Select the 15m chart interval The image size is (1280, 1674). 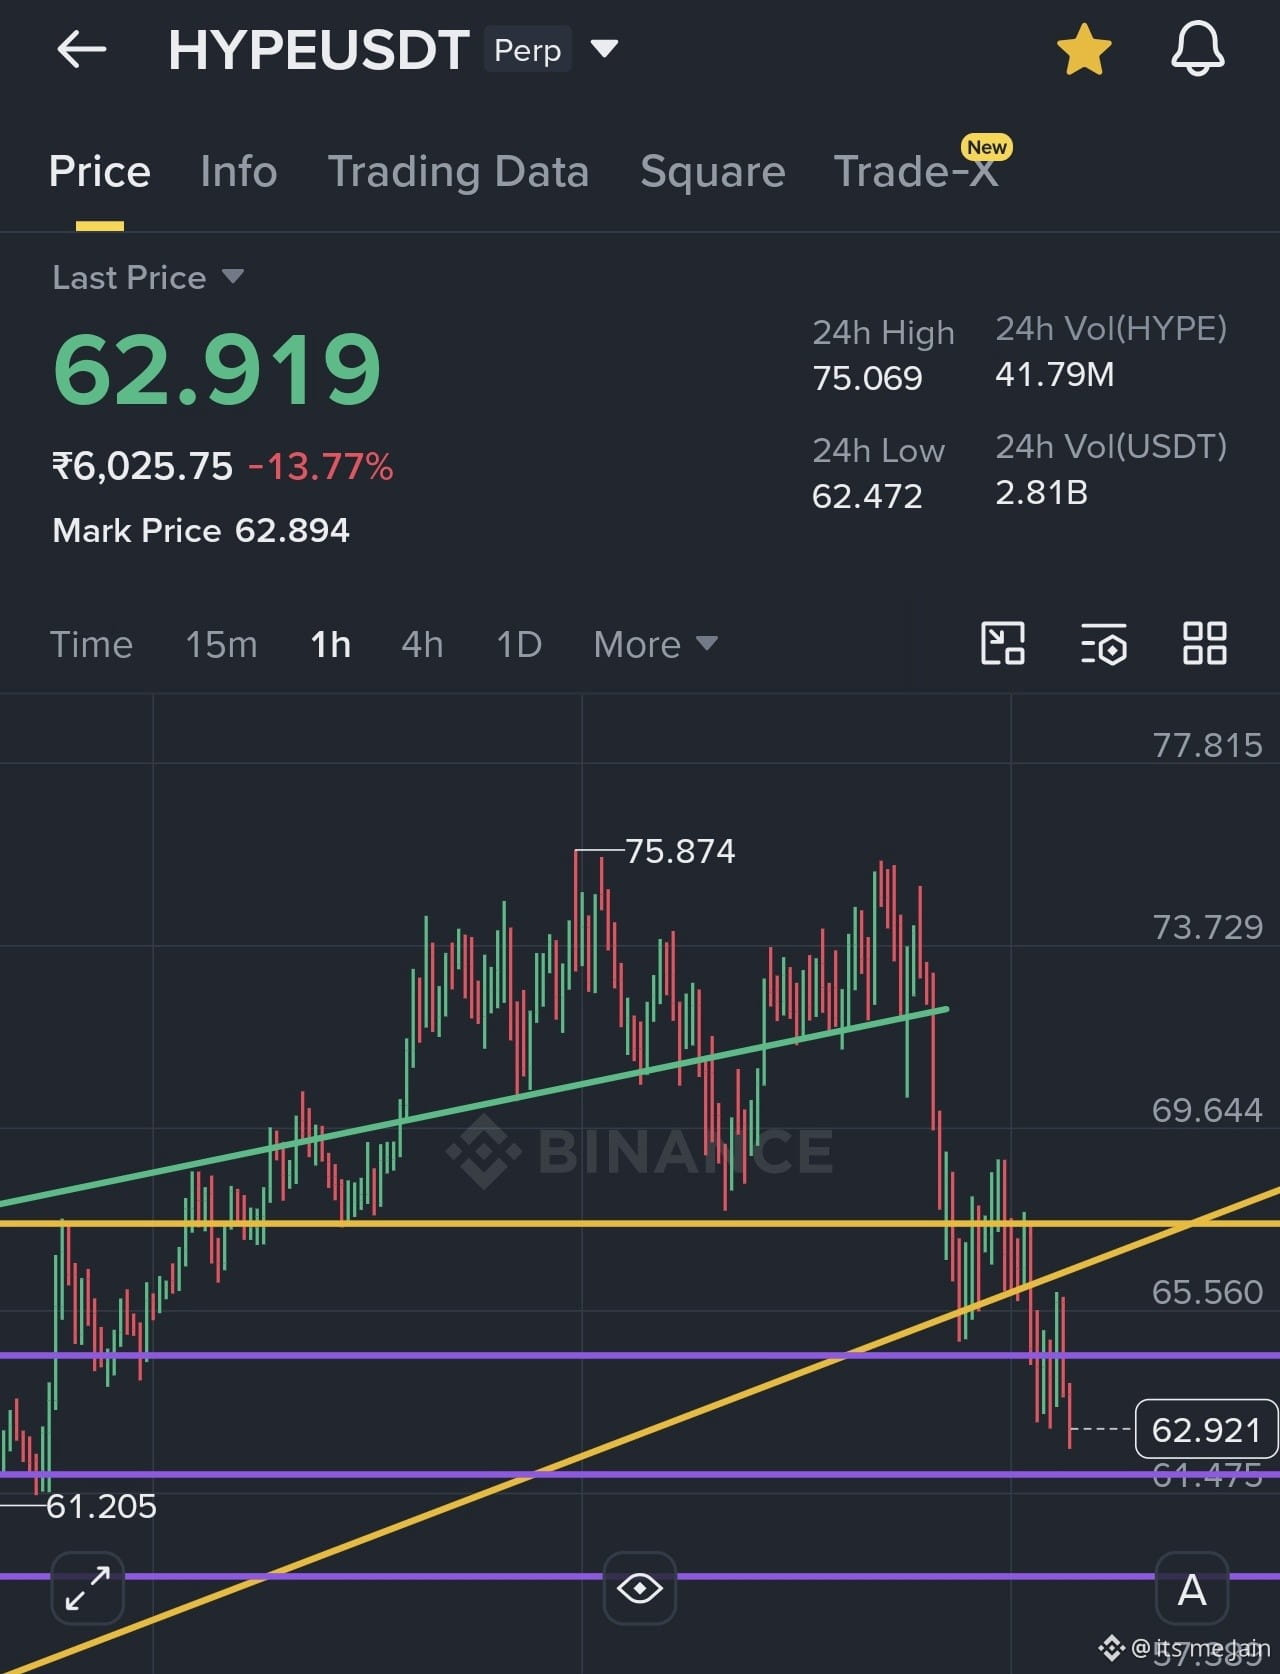[x=221, y=644]
